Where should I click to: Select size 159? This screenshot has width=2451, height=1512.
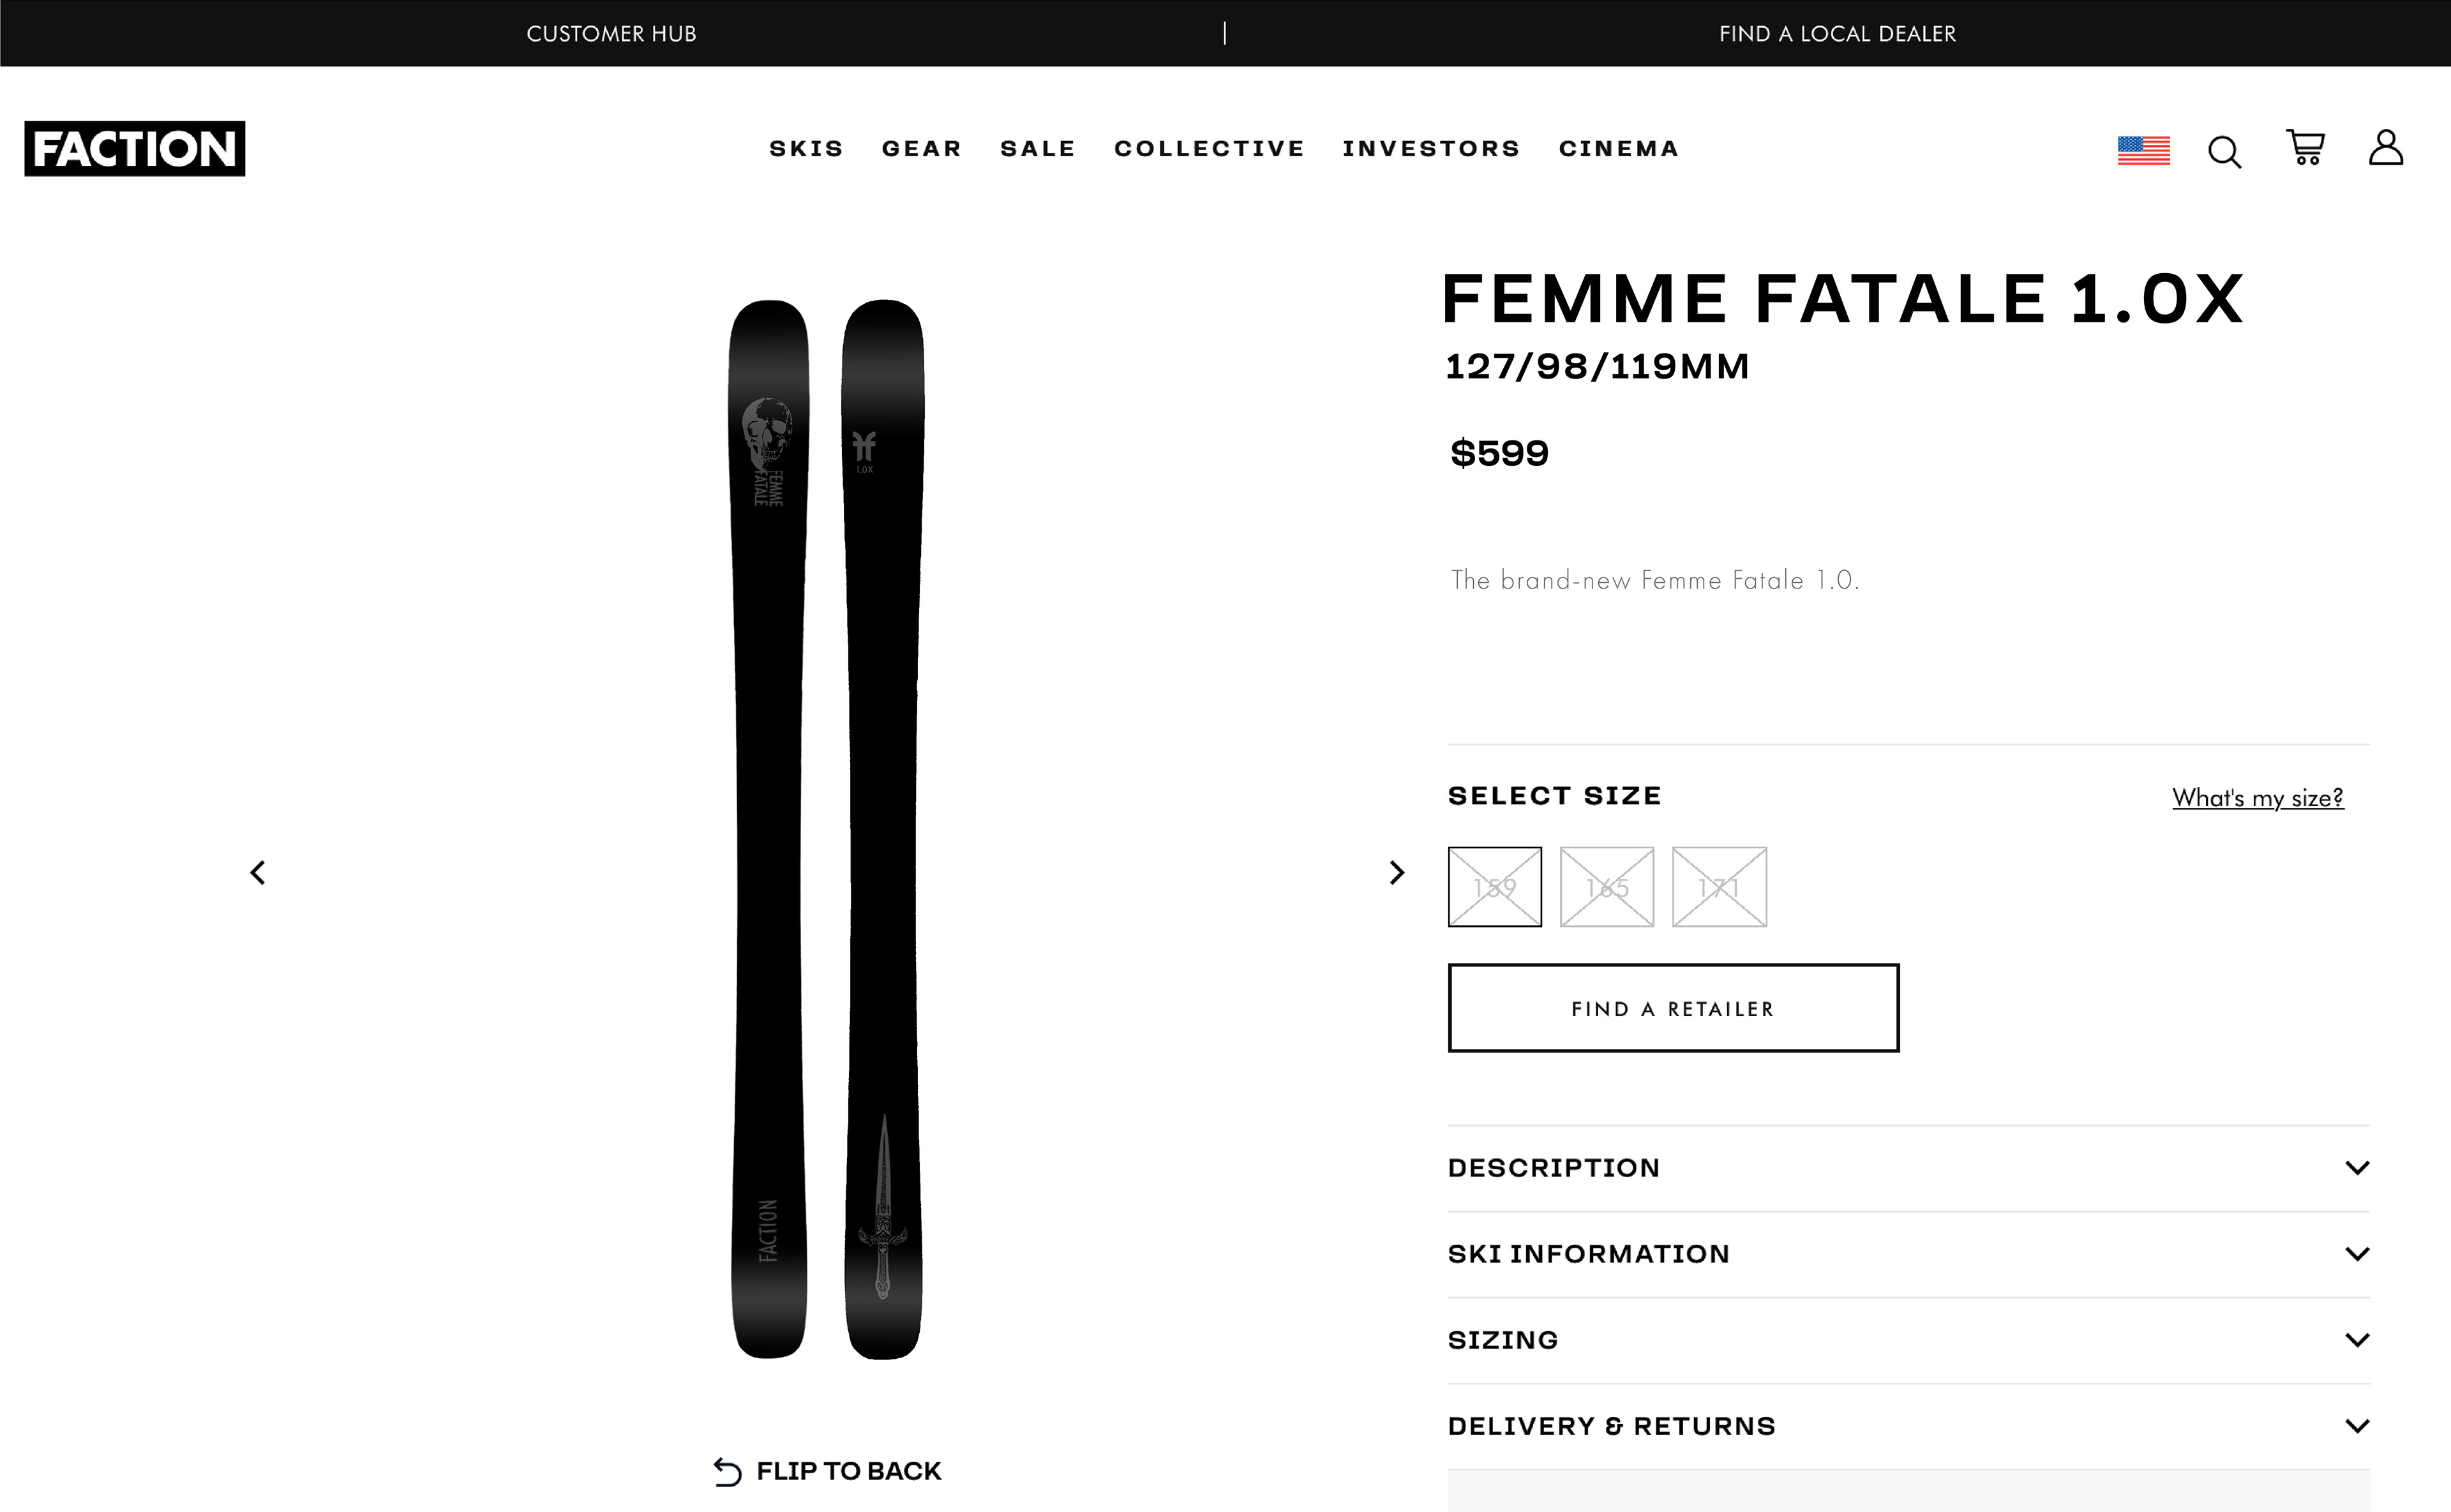pos(1495,887)
